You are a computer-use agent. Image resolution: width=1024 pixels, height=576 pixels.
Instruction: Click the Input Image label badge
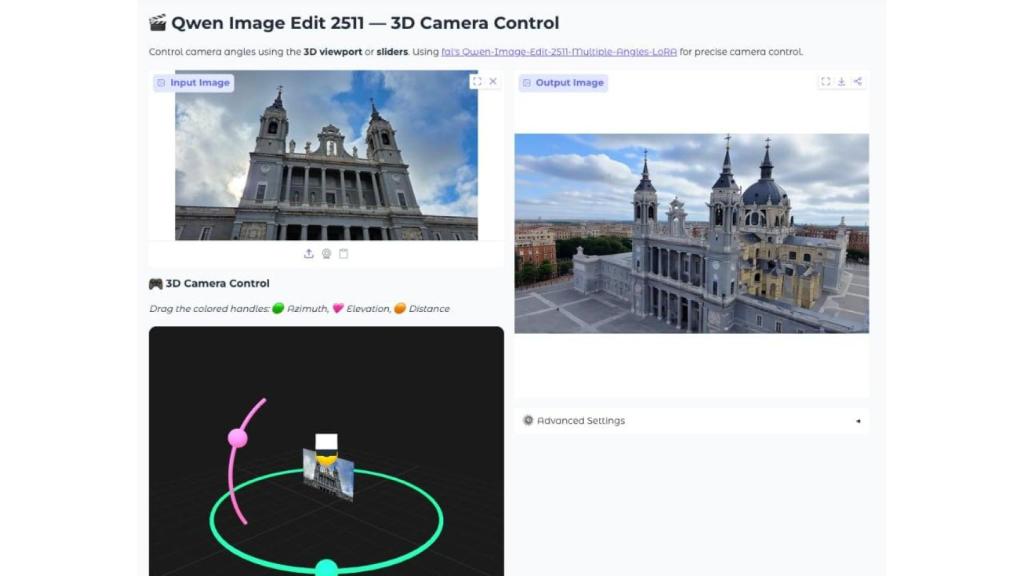(x=194, y=83)
